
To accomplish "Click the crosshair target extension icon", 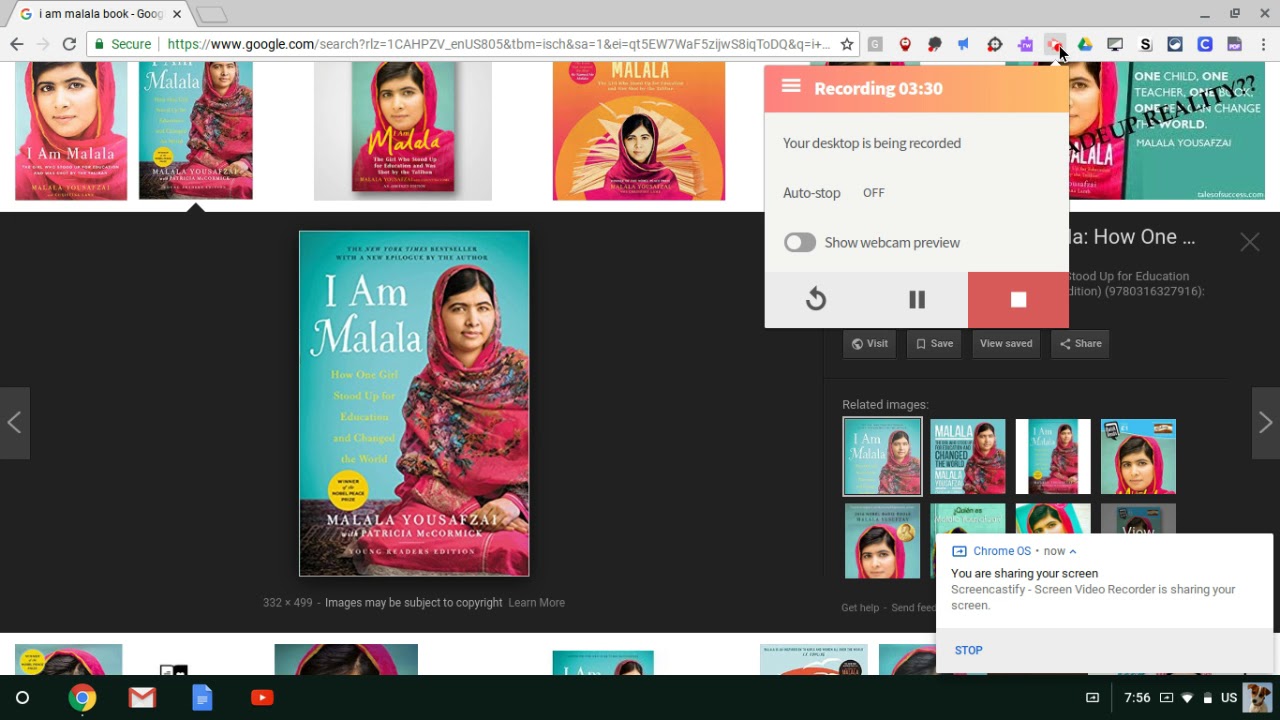I will click(x=994, y=44).
